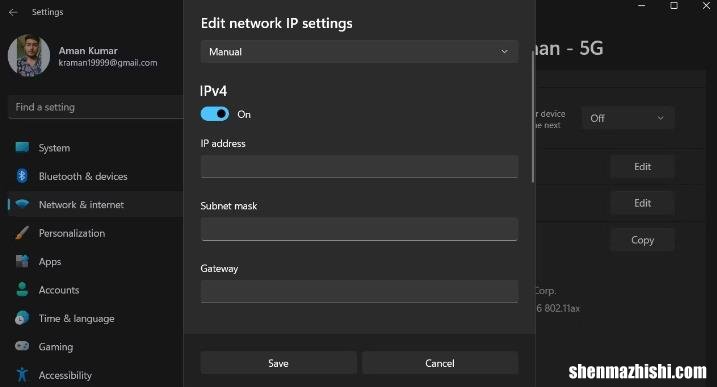Click the Accounts person icon
The height and width of the screenshot is (387, 717).
pos(22,290)
